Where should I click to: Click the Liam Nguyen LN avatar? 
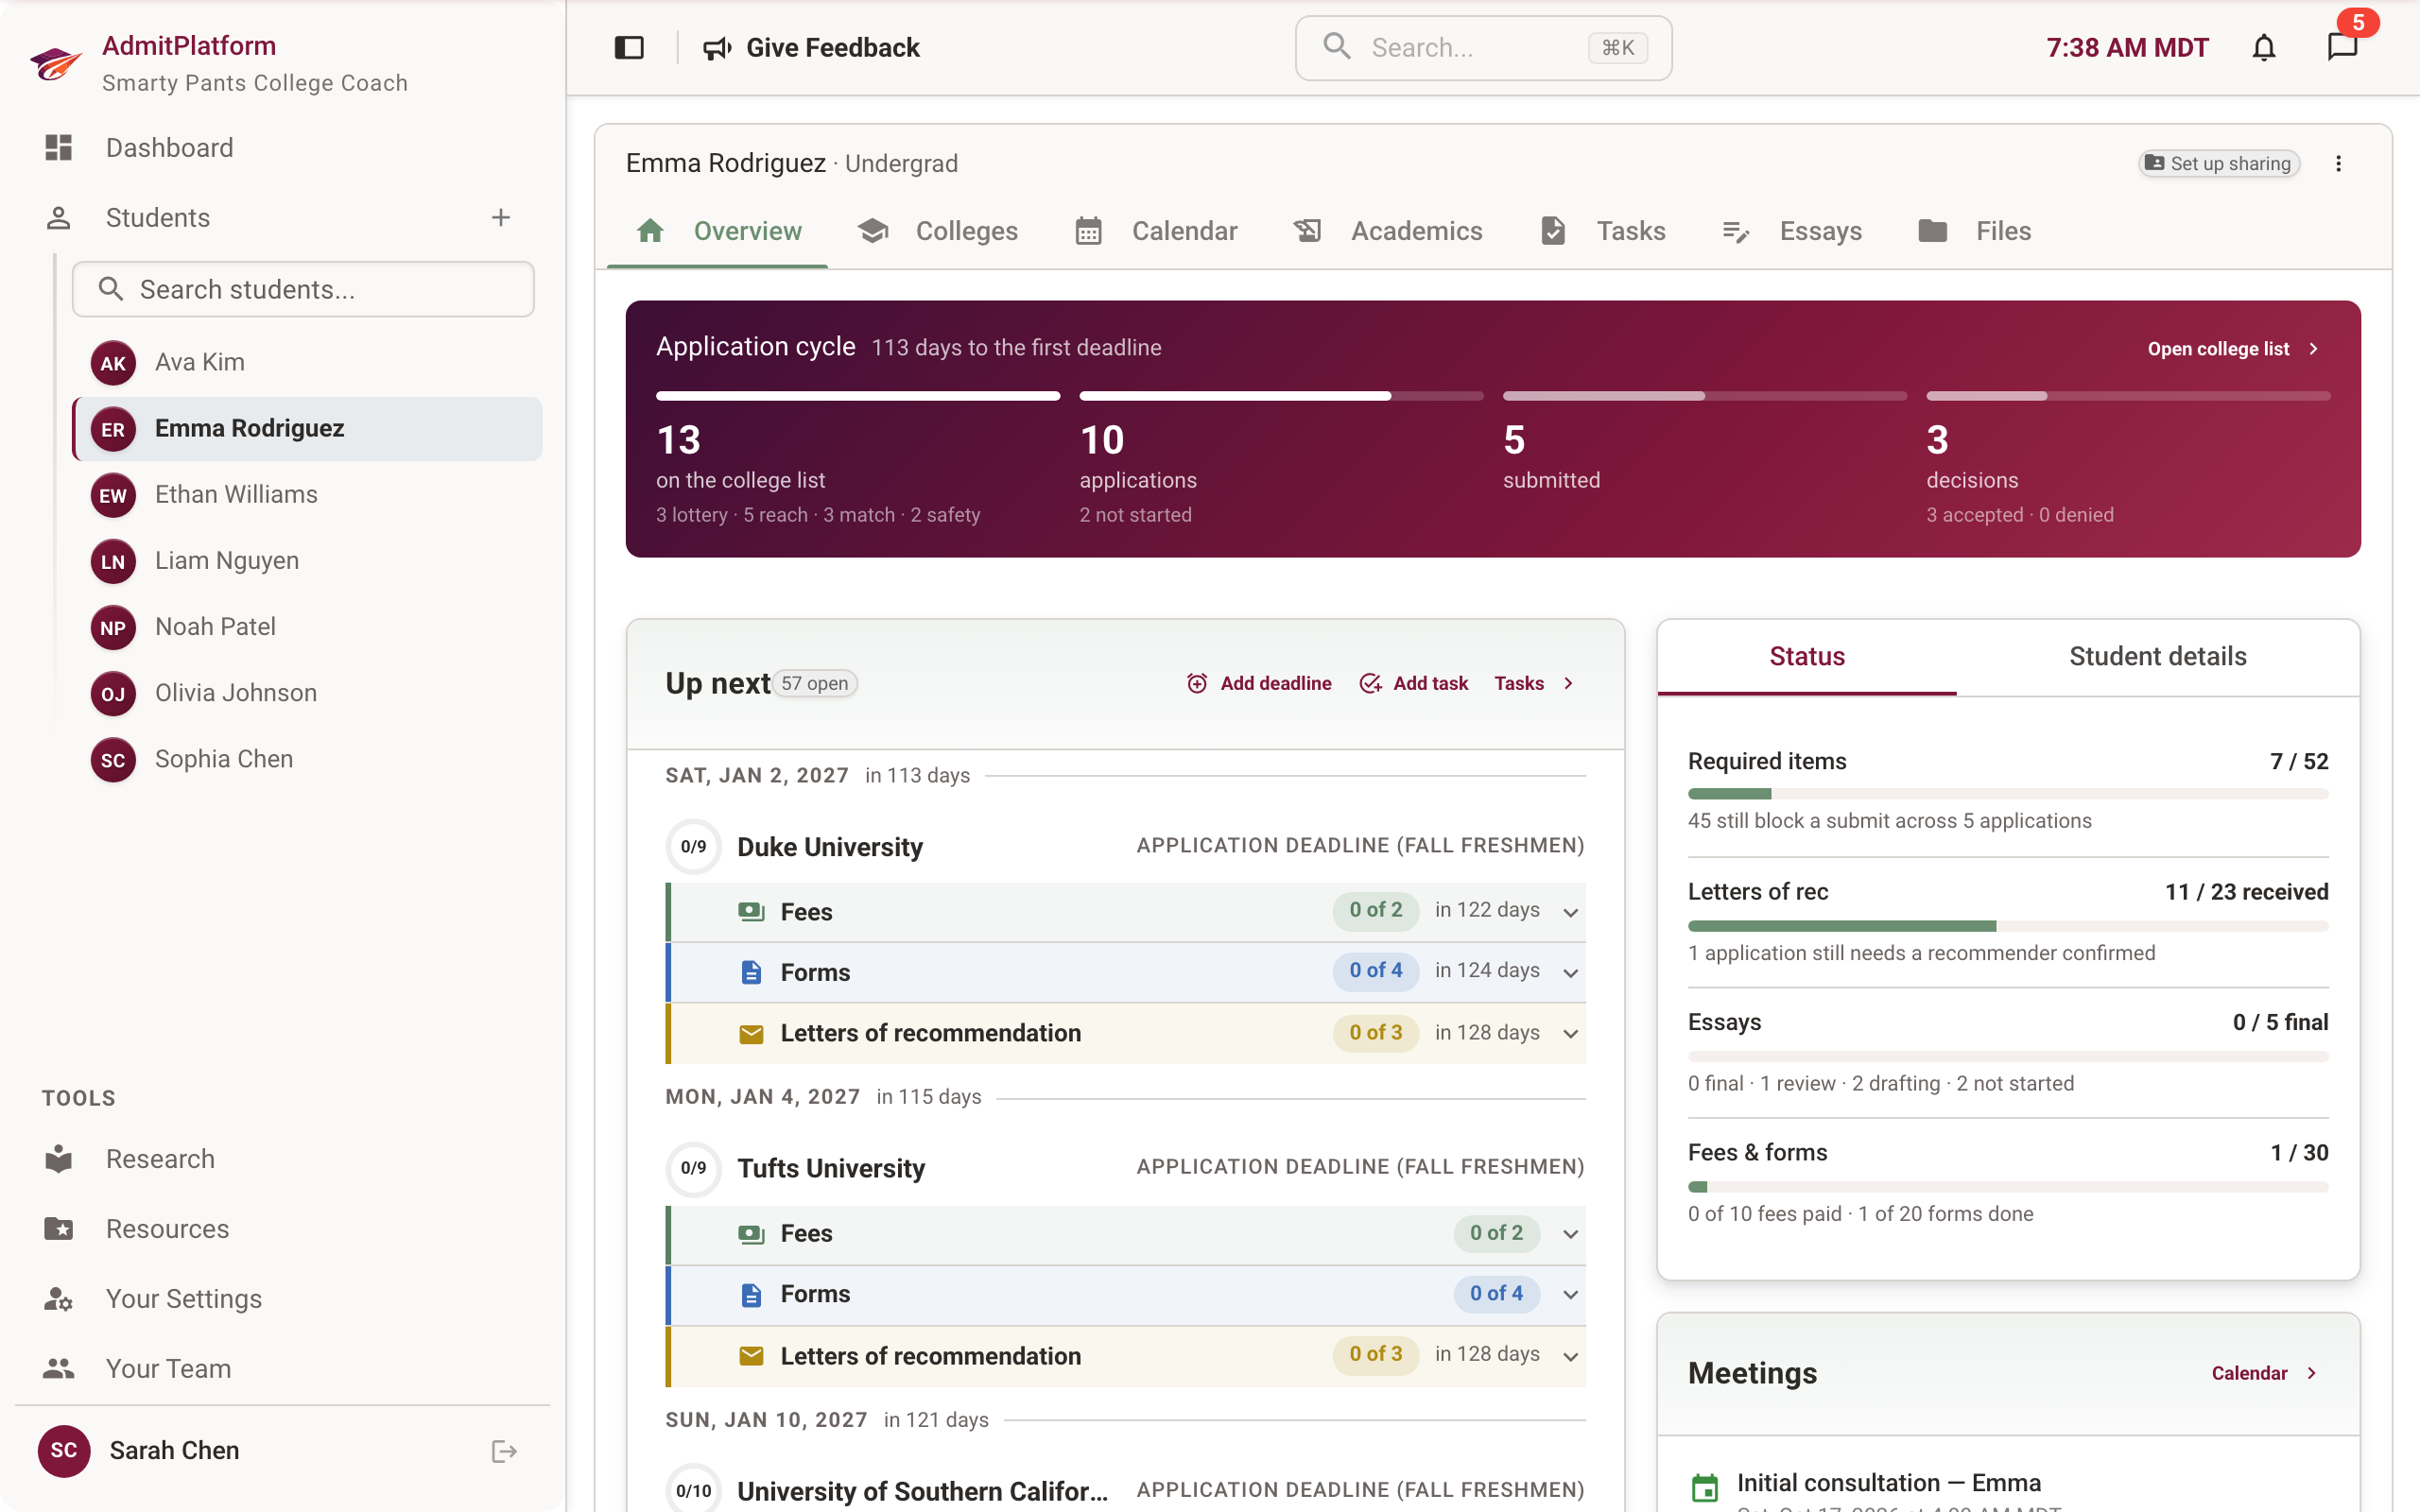(x=113, y=561)
